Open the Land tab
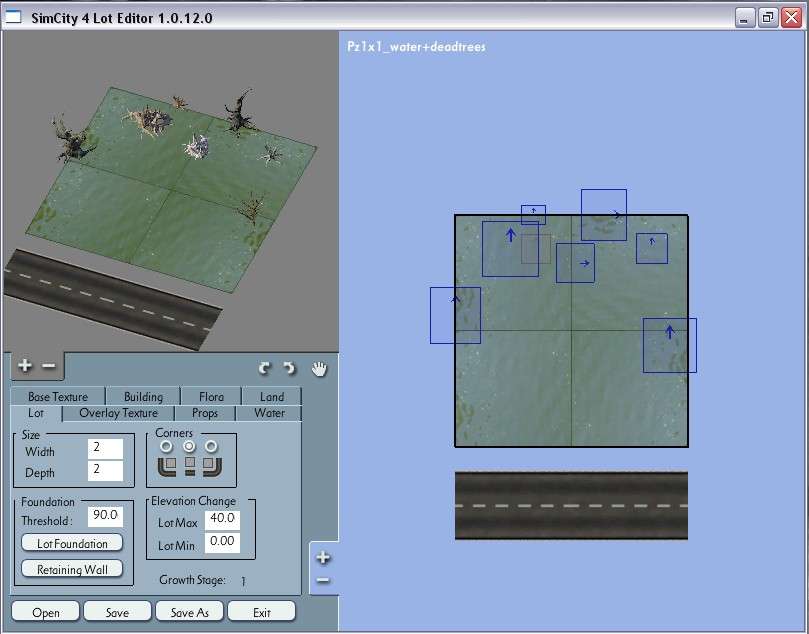Screen dimensions: 809x634 pos(272,396)
